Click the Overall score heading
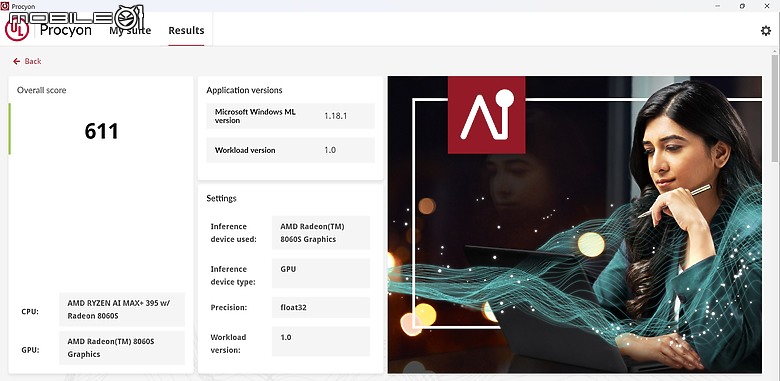780x381 pixels. click(41, 90)
